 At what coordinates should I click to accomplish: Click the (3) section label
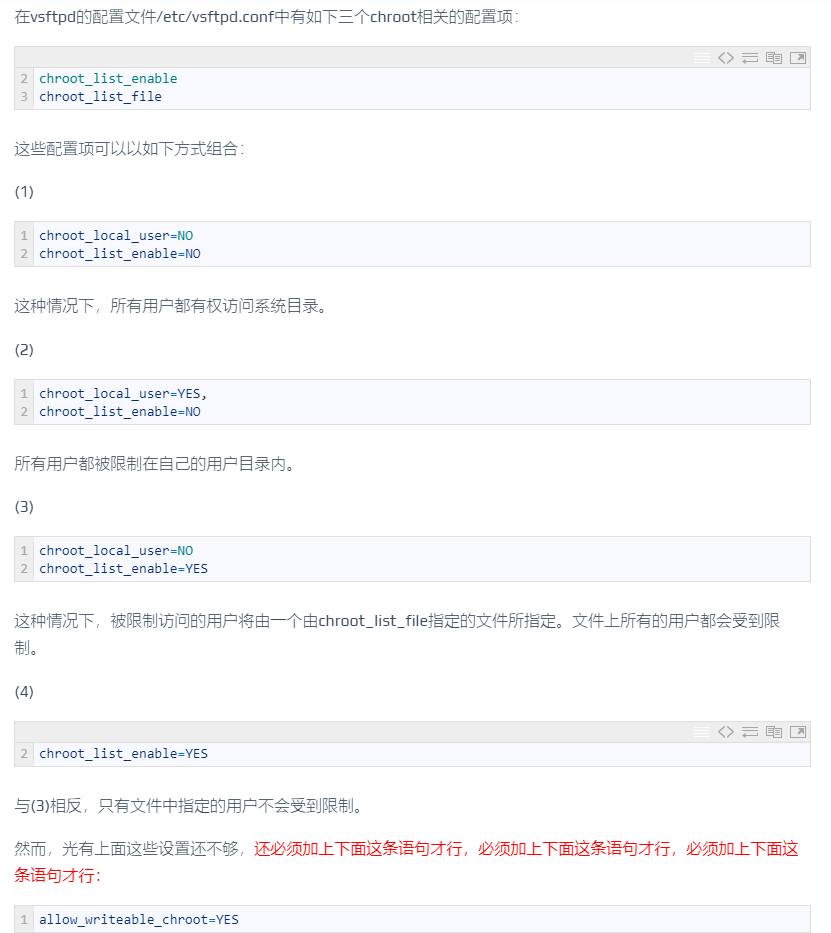click(x=24, y=507)
